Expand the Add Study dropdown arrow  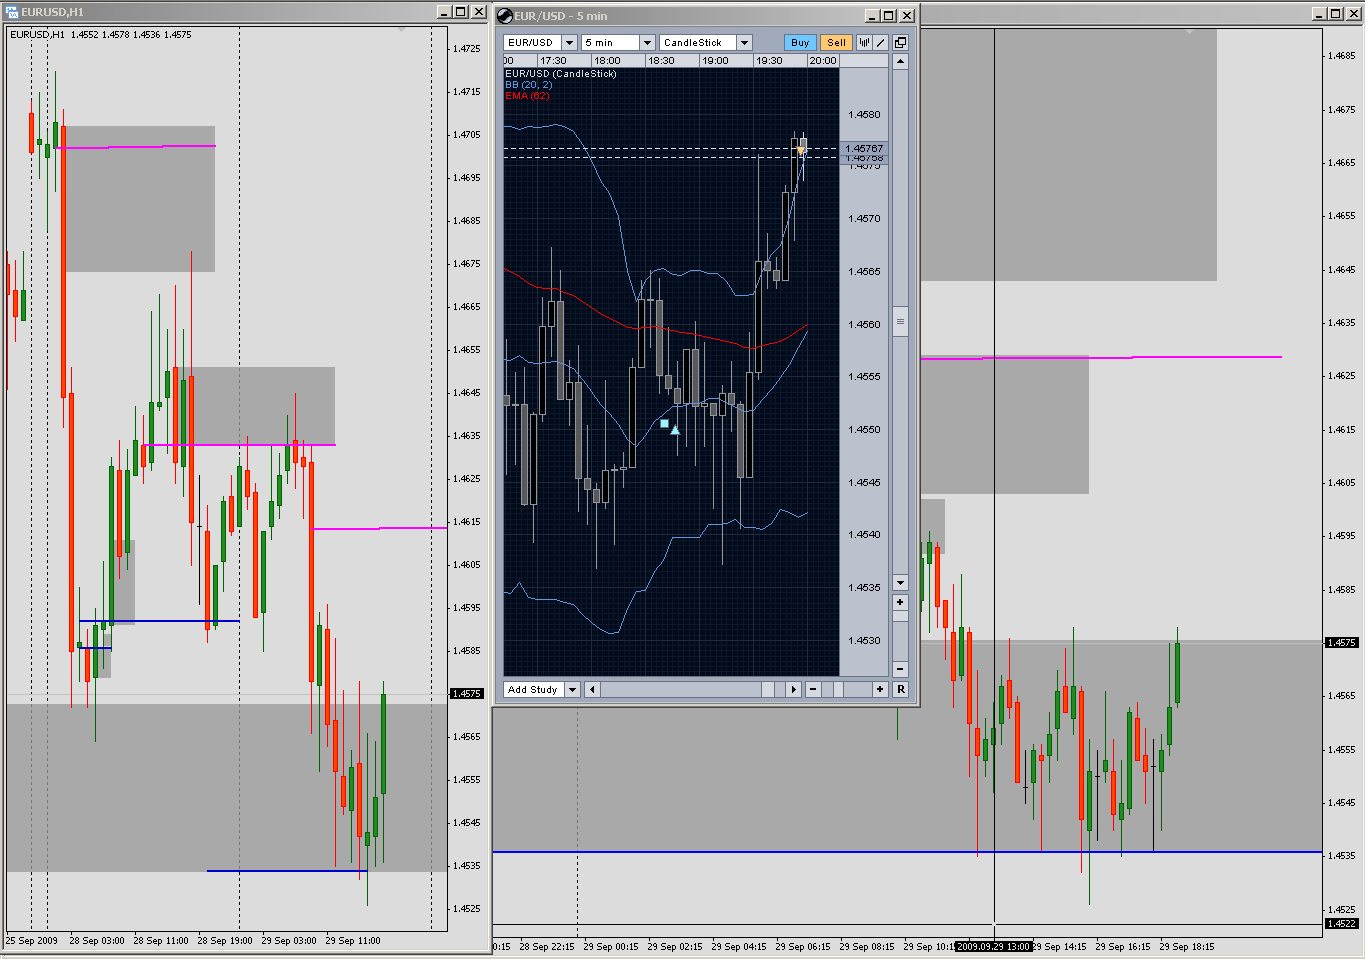coord(572,689)
